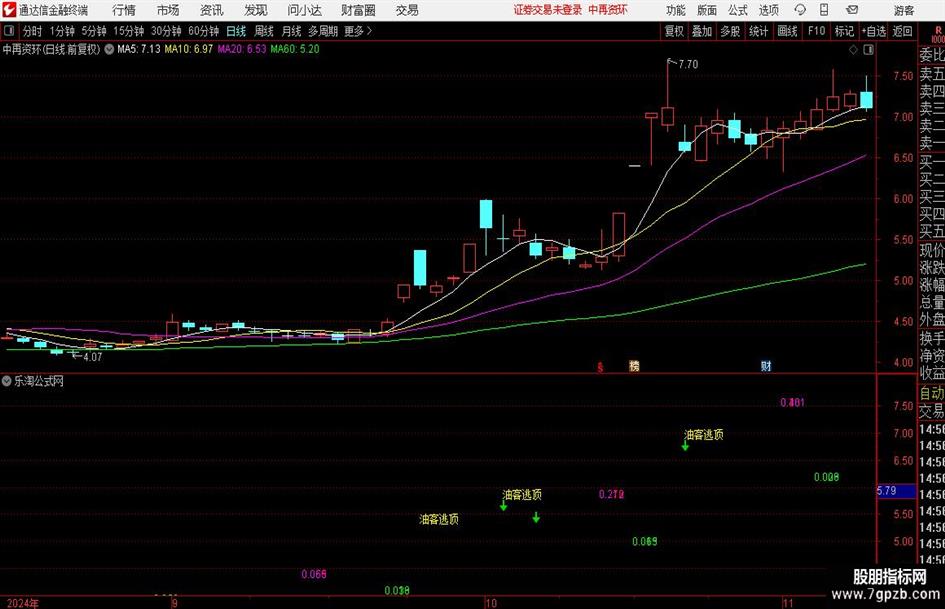Switch to the 月线 monthly tab

click(292, 31)
